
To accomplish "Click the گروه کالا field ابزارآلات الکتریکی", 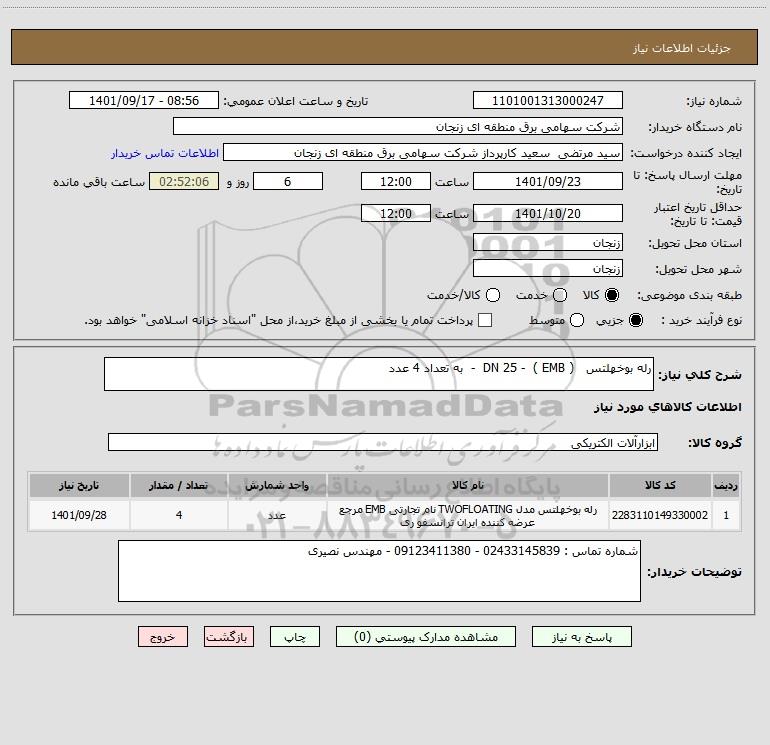I will click(x=383, y=442).
